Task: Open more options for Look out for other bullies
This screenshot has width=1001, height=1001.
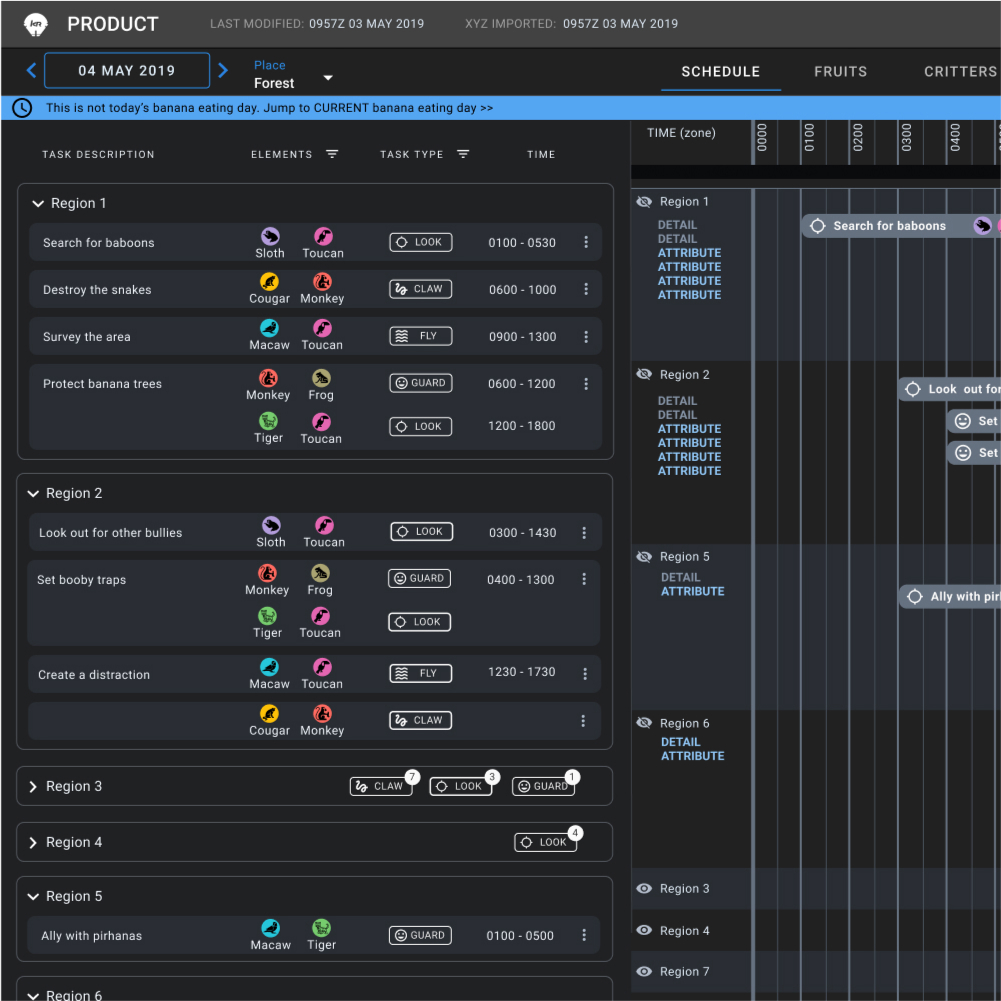Action: coord(583,532)
